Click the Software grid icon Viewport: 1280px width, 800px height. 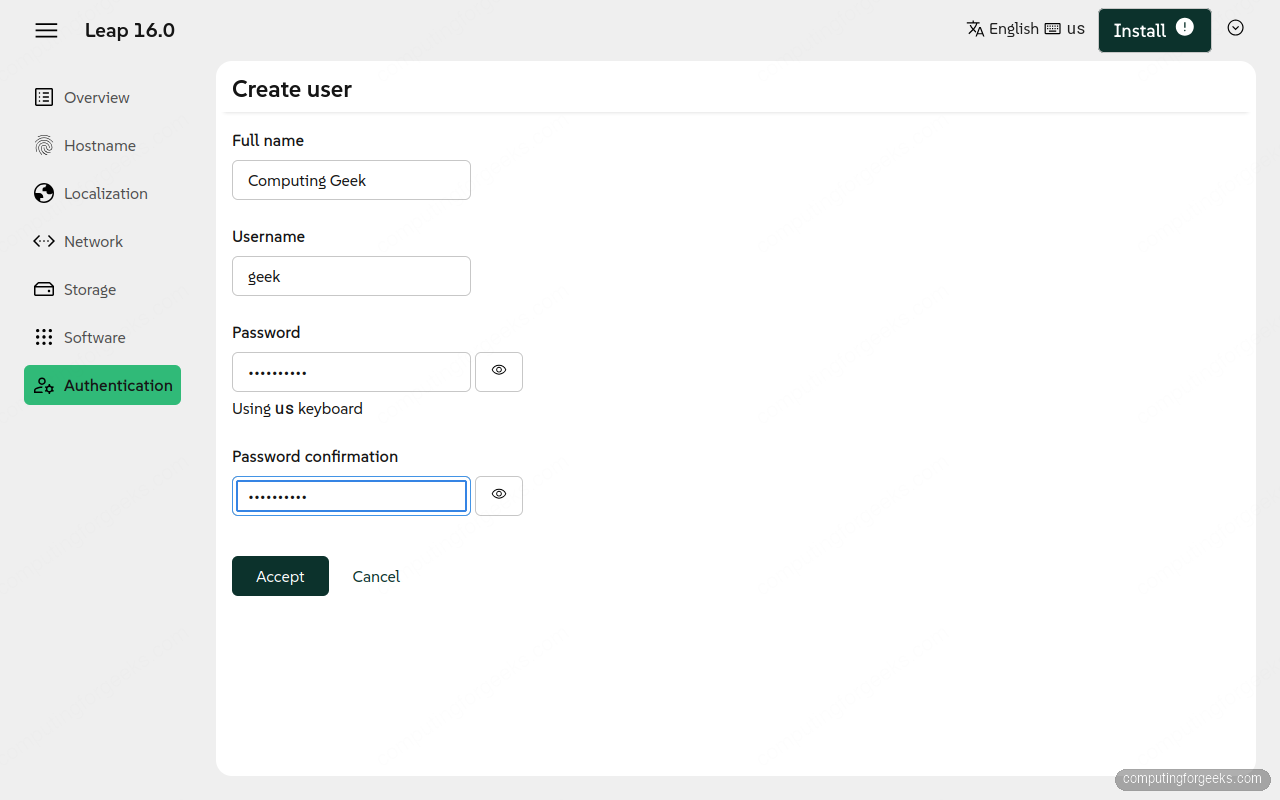pos(44,337)
